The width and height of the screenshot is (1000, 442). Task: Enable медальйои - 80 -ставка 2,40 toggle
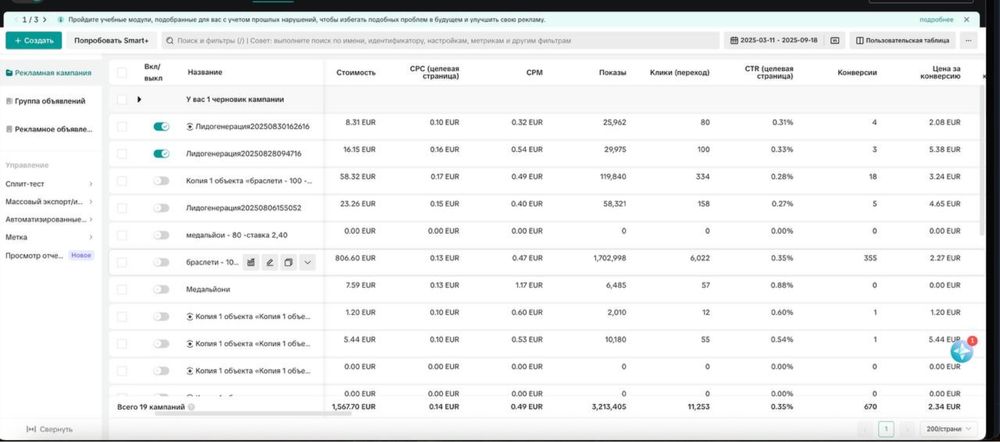coord(161,235)
